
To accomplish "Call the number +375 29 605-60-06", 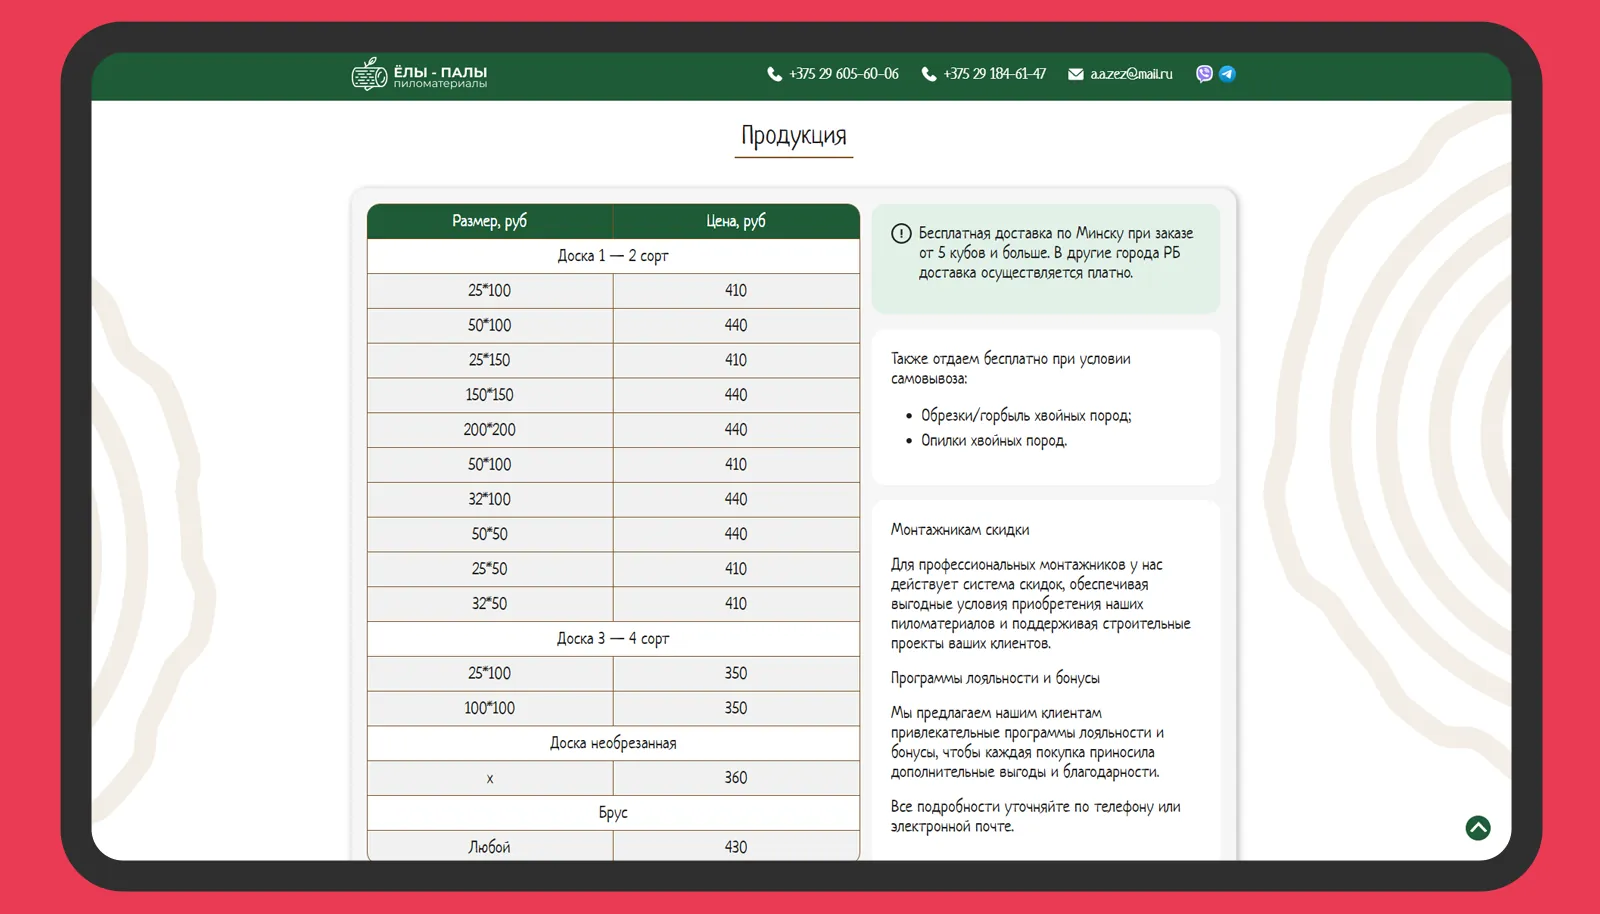I will pyautogui.click(x=844, y=74).
